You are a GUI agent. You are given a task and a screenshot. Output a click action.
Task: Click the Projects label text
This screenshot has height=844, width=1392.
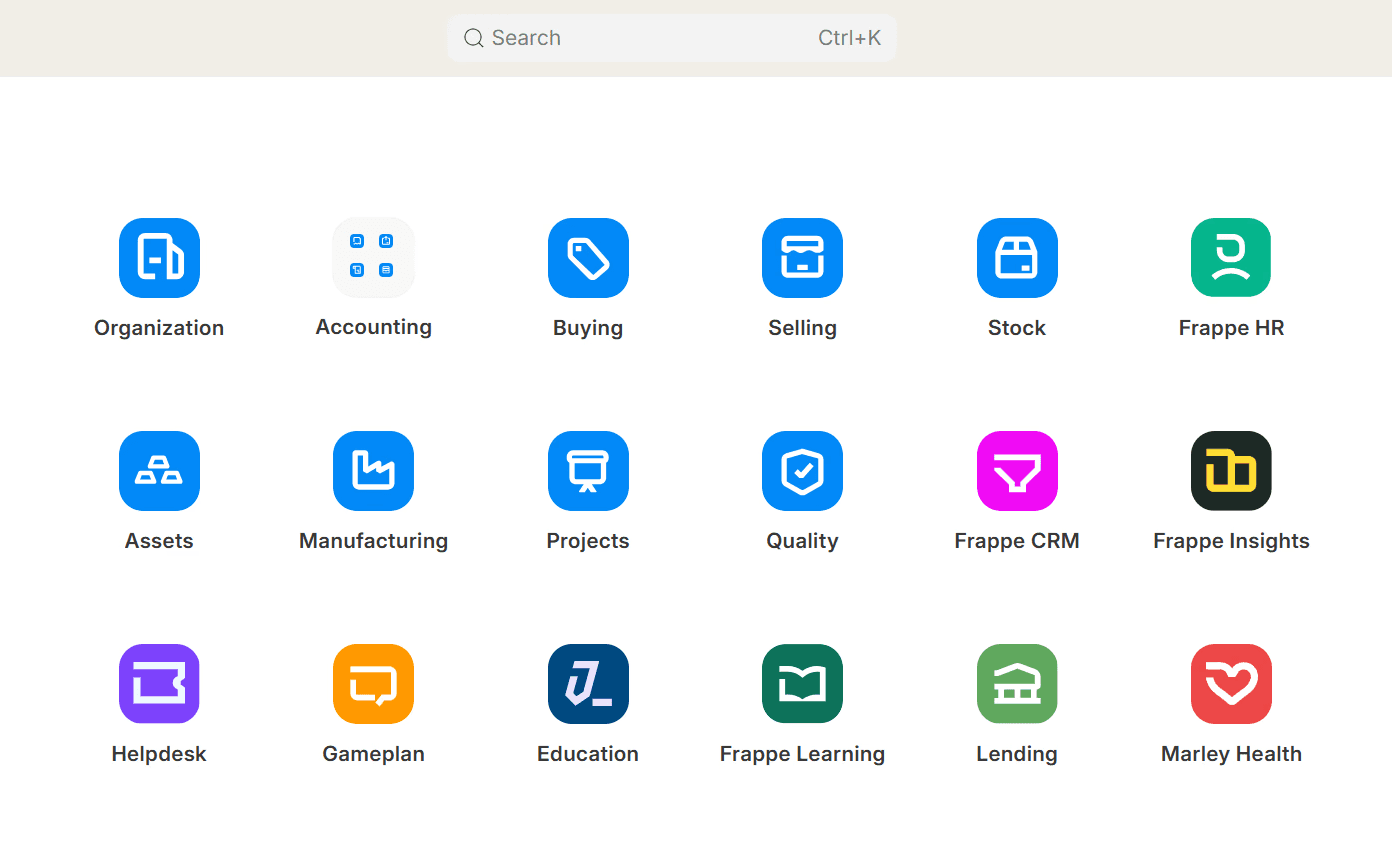click(x=588, y=541)
